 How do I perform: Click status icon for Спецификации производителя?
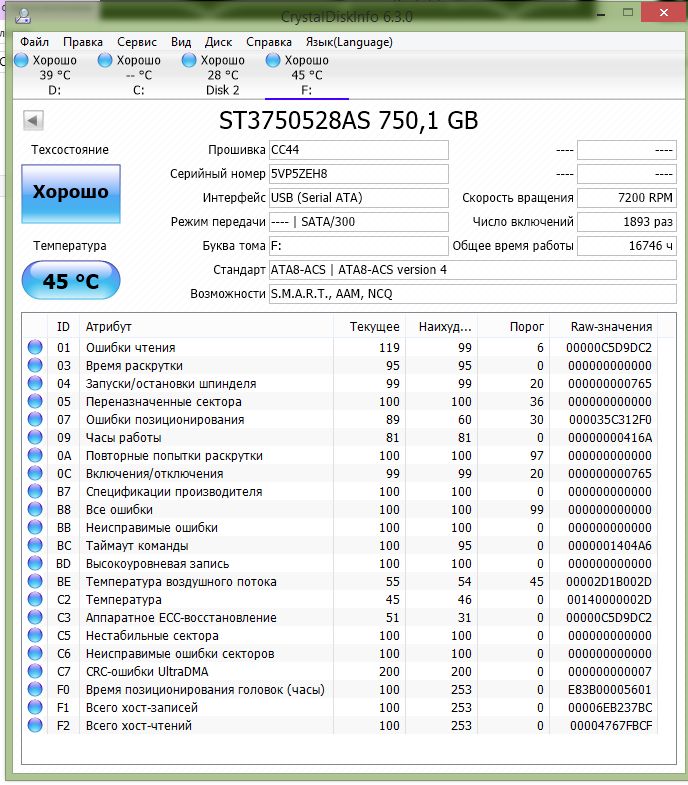click(x=35, y=491)
